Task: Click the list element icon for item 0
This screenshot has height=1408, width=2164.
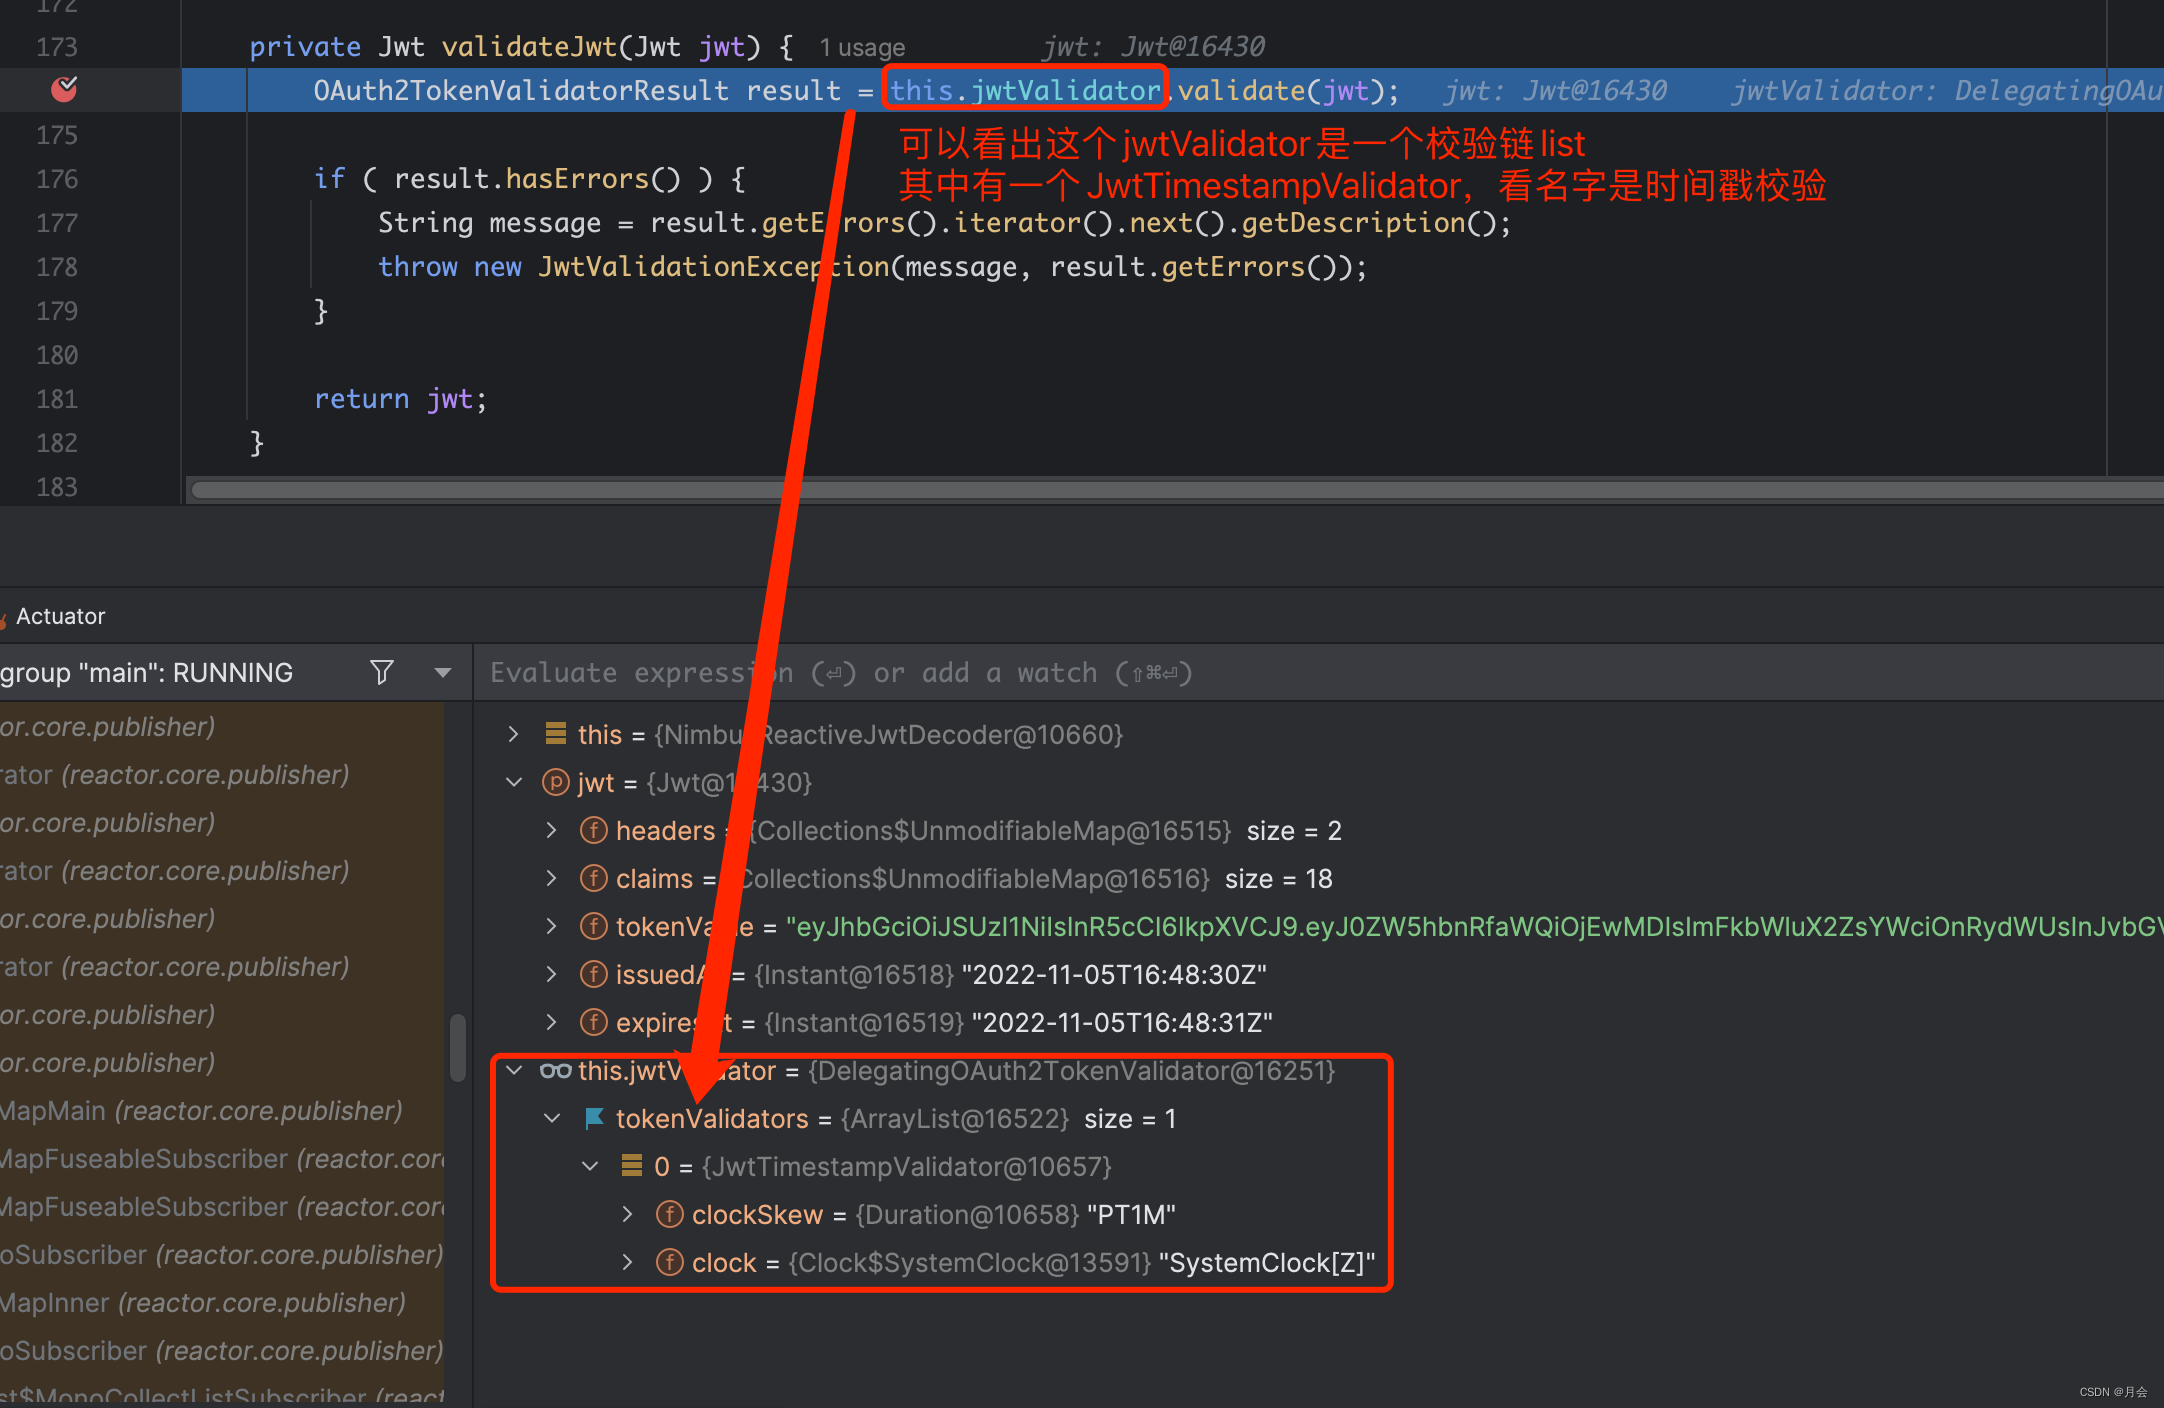Action: (x=632, y=1166)
